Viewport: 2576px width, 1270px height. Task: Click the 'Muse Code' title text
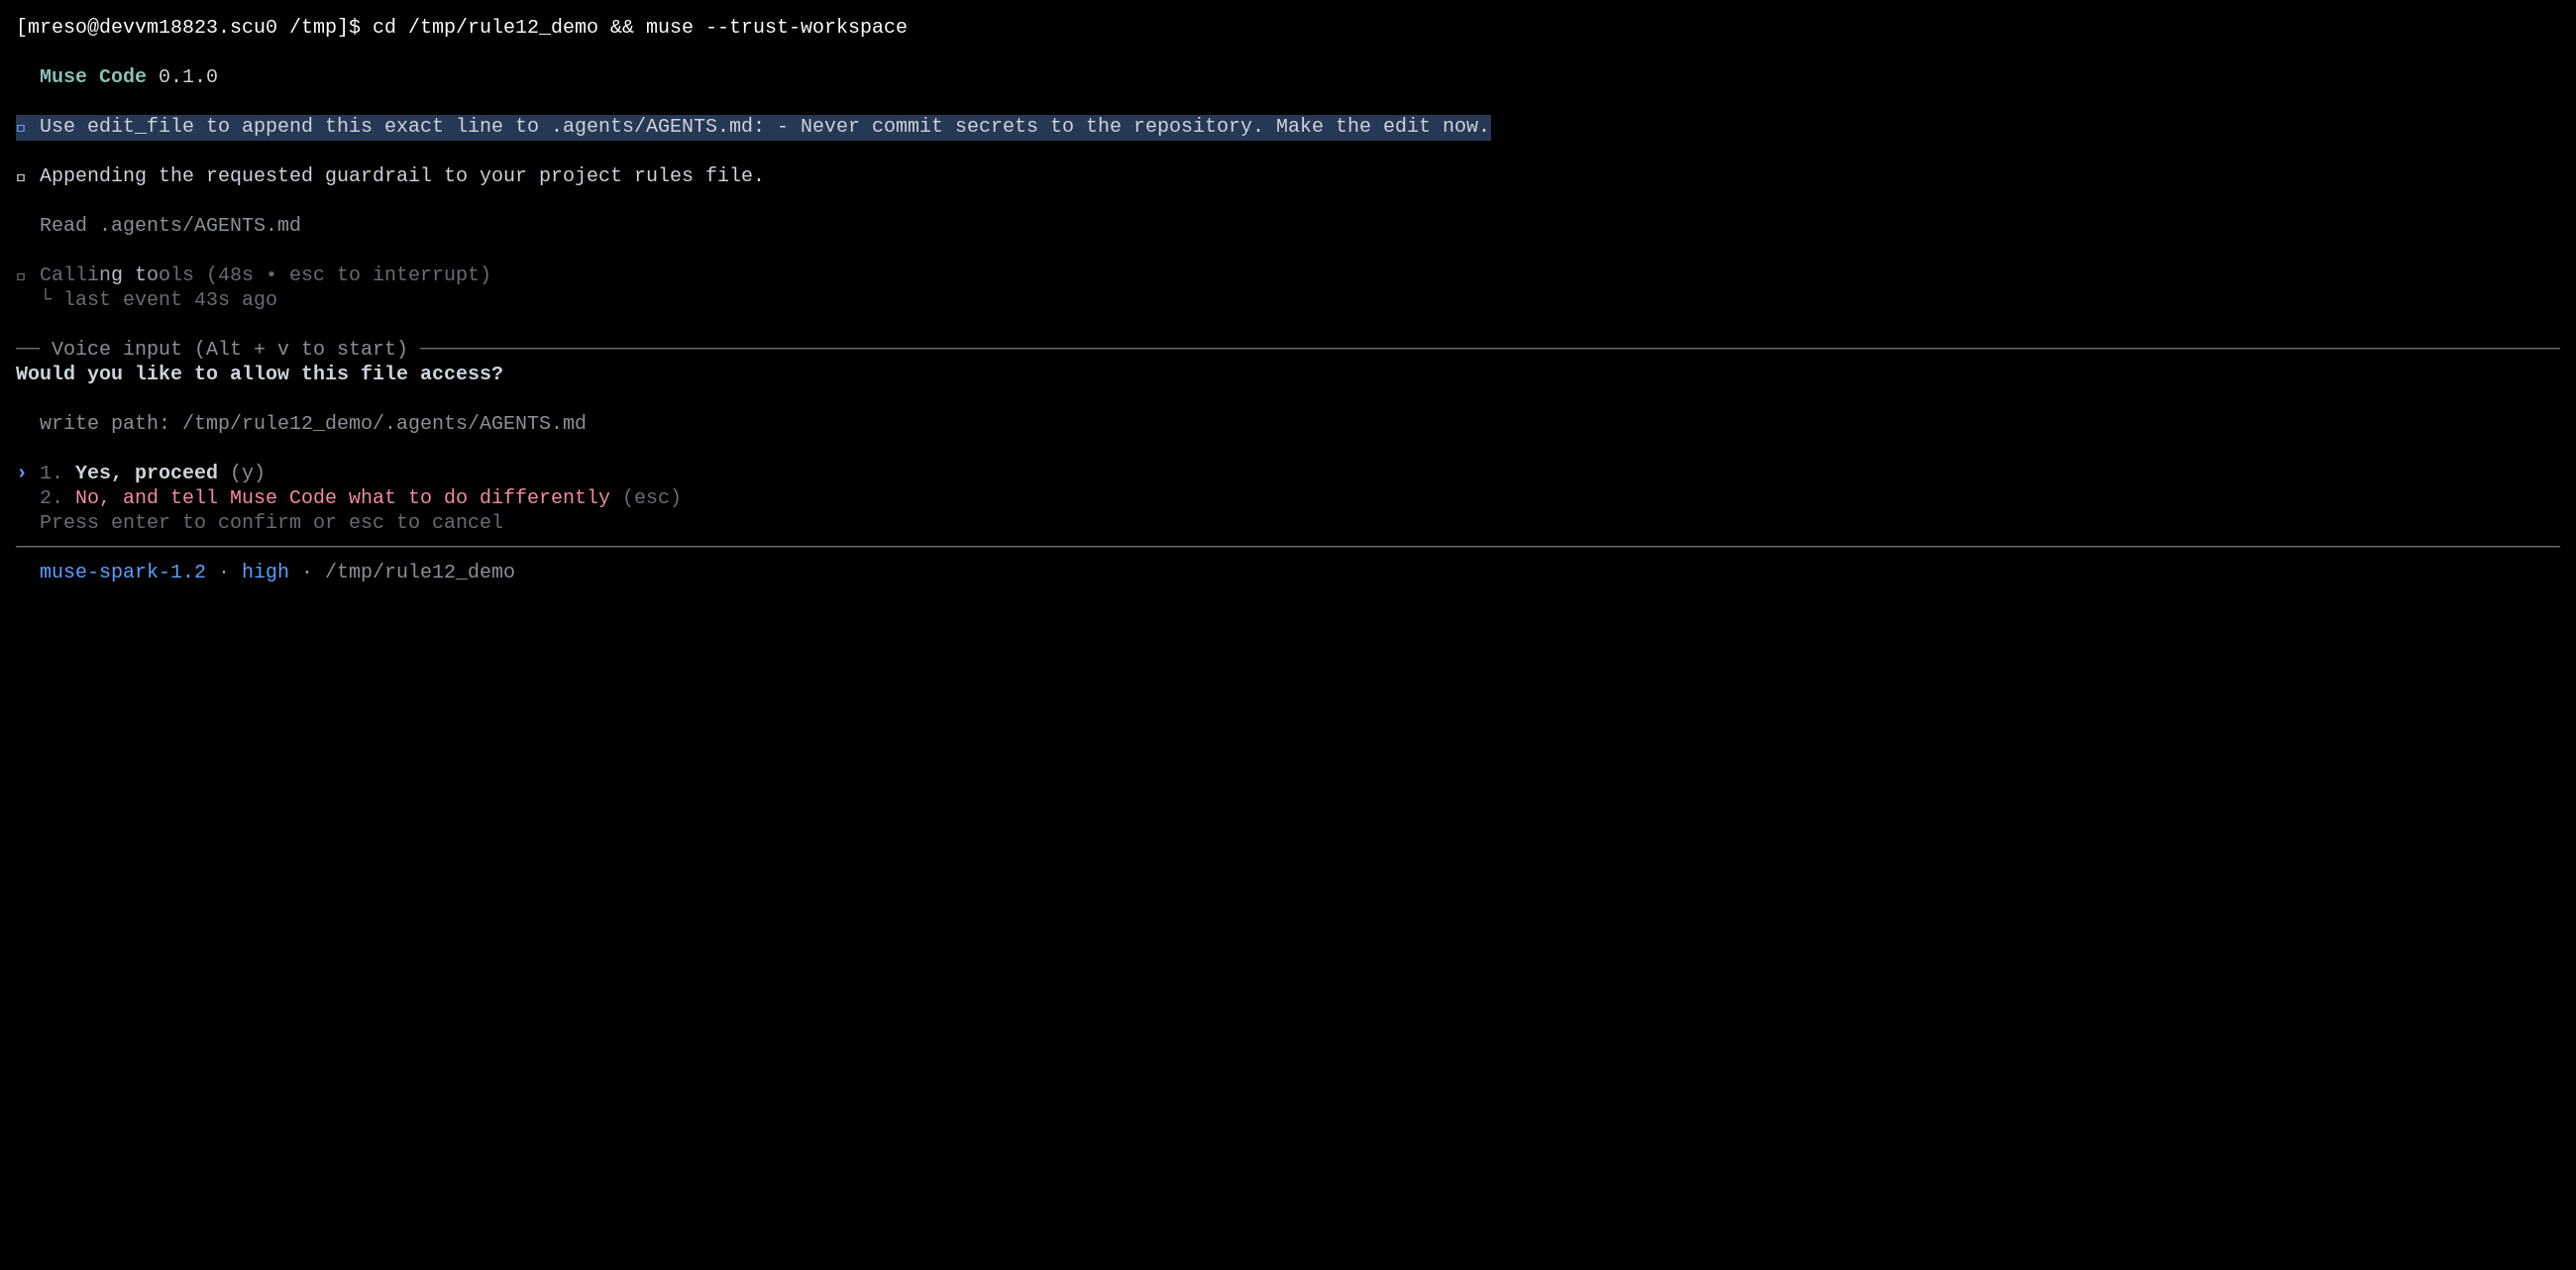pos(93,77)
